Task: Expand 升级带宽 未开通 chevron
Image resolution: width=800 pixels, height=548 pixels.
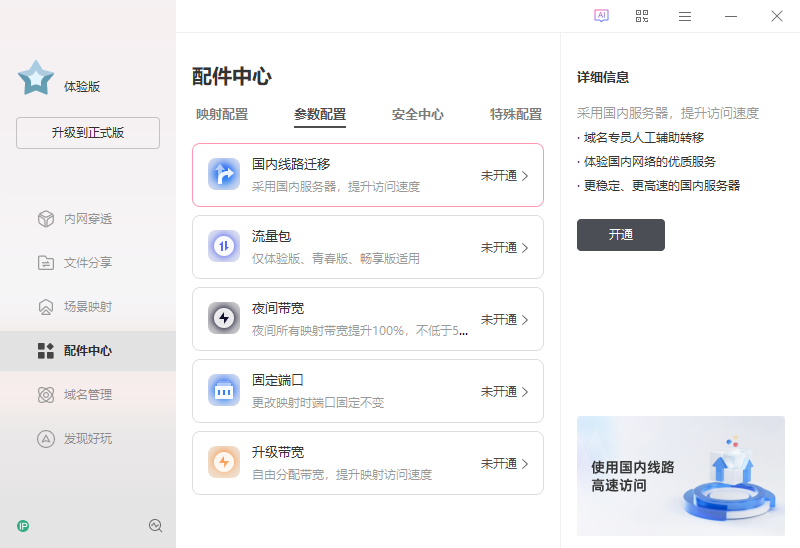Action: [x=525, y=464]
